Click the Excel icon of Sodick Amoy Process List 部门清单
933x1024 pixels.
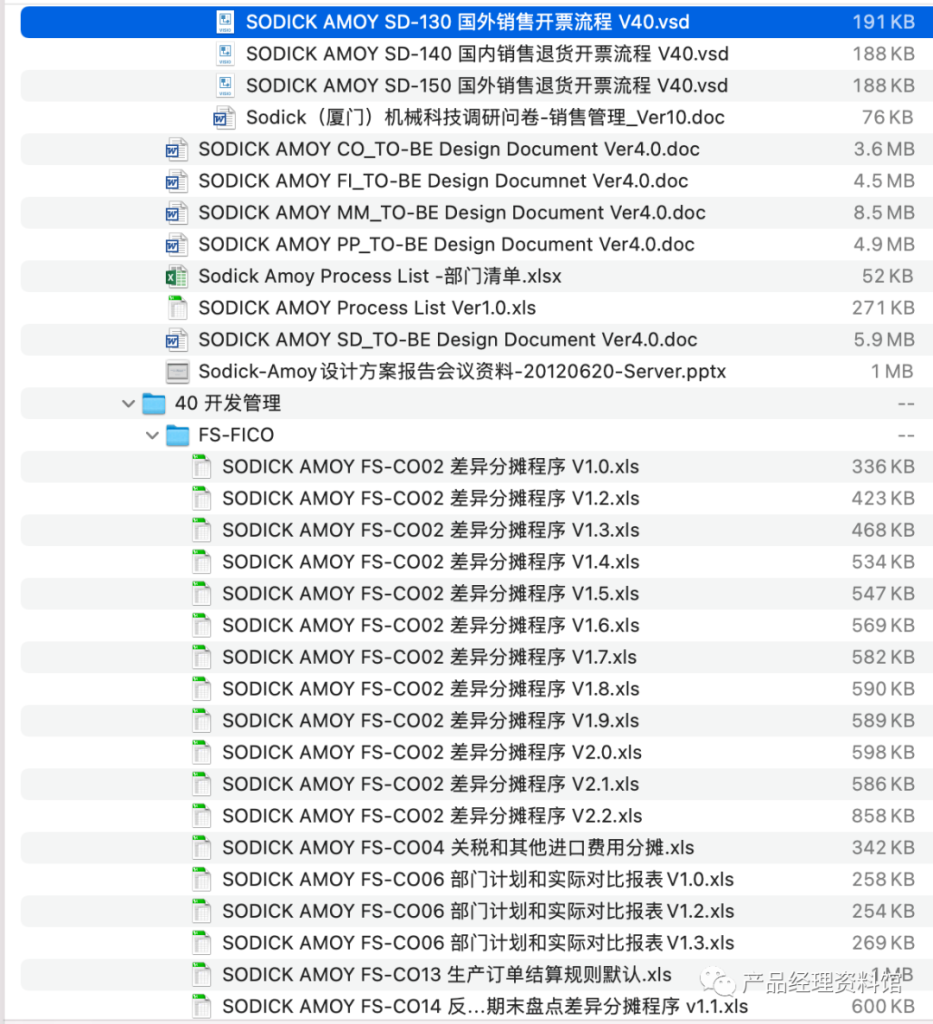click(x=177, y=276)
